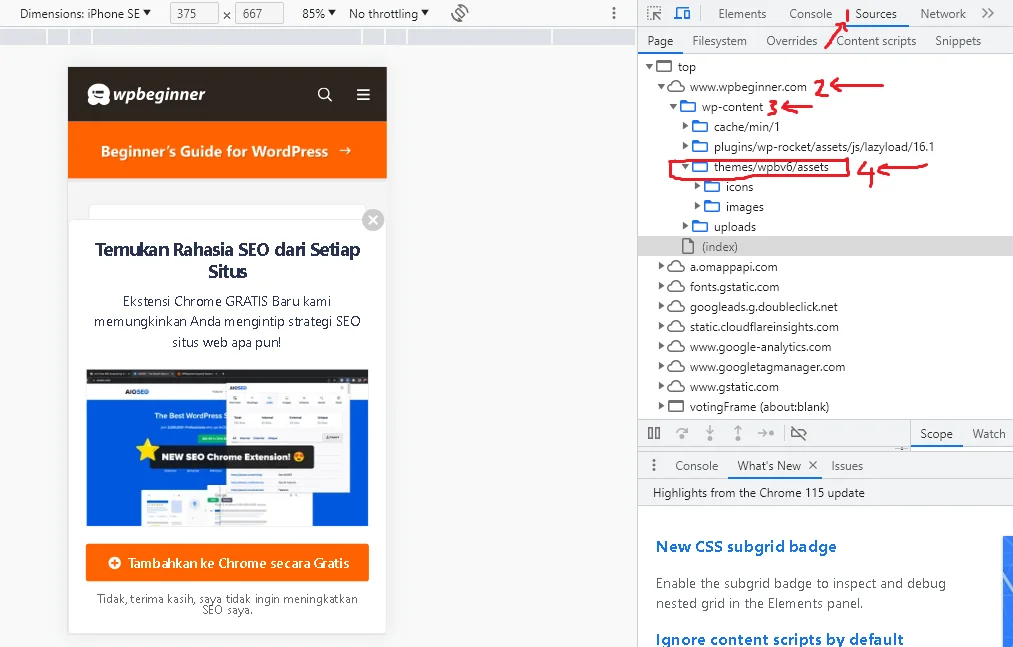Expand the uploads folder
The width and height of the screenshot is (1013, 647).
(x=685, y=226)
